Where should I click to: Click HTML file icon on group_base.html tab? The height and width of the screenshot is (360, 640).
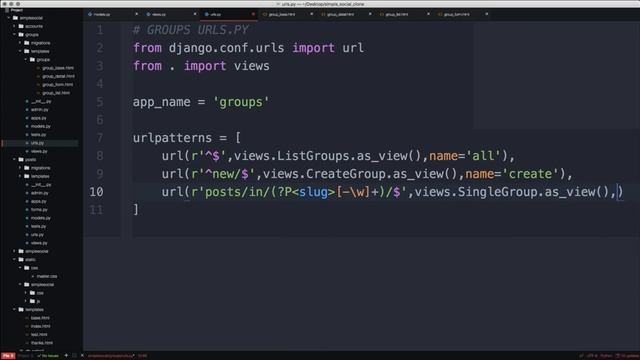pos(265,14)
